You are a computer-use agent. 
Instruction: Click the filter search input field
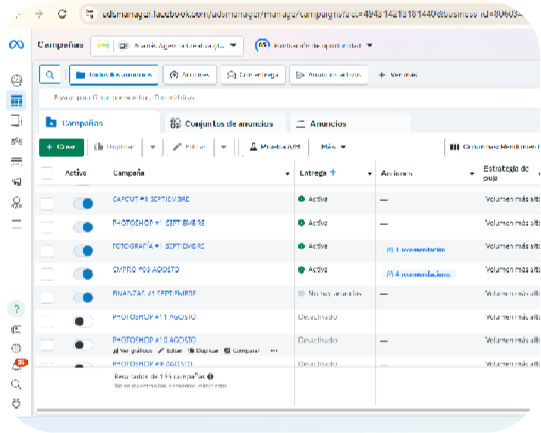coord(289,98)
